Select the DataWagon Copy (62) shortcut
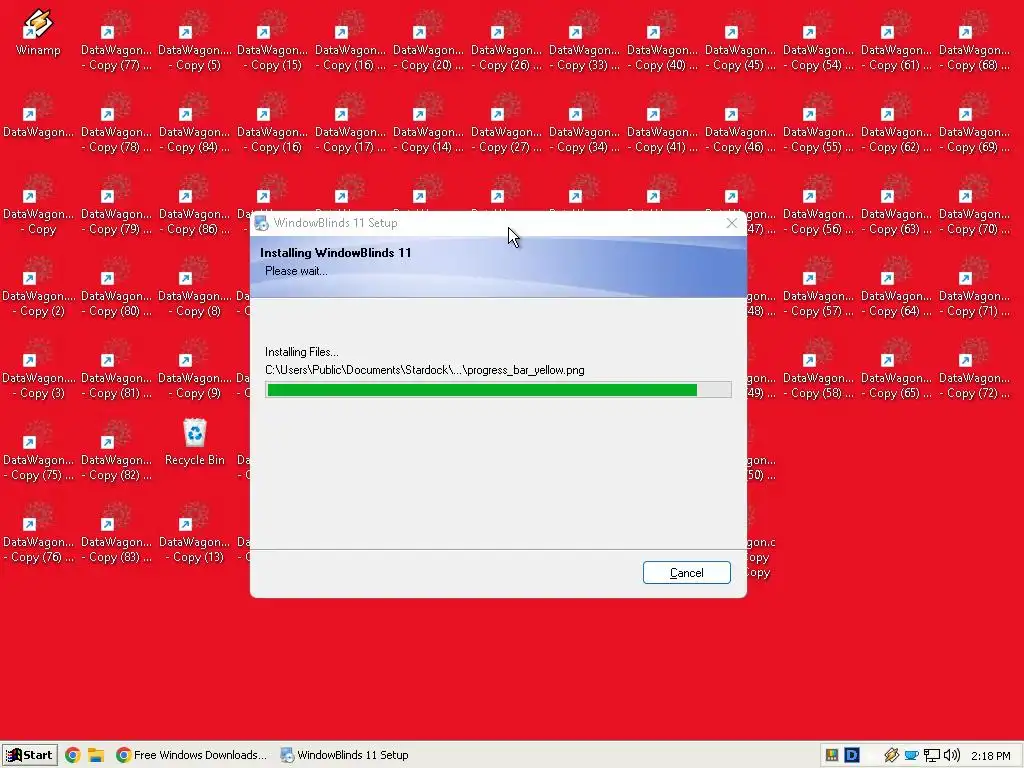Viewport: 1024px width, 768px height. pos(897,124)
